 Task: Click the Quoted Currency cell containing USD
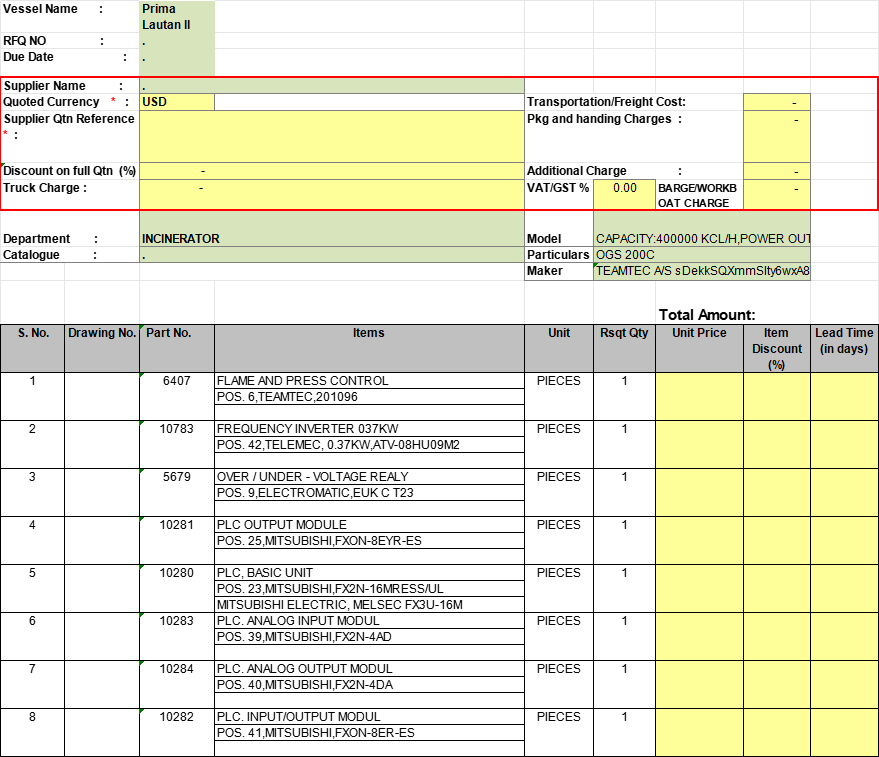point(177,102)
